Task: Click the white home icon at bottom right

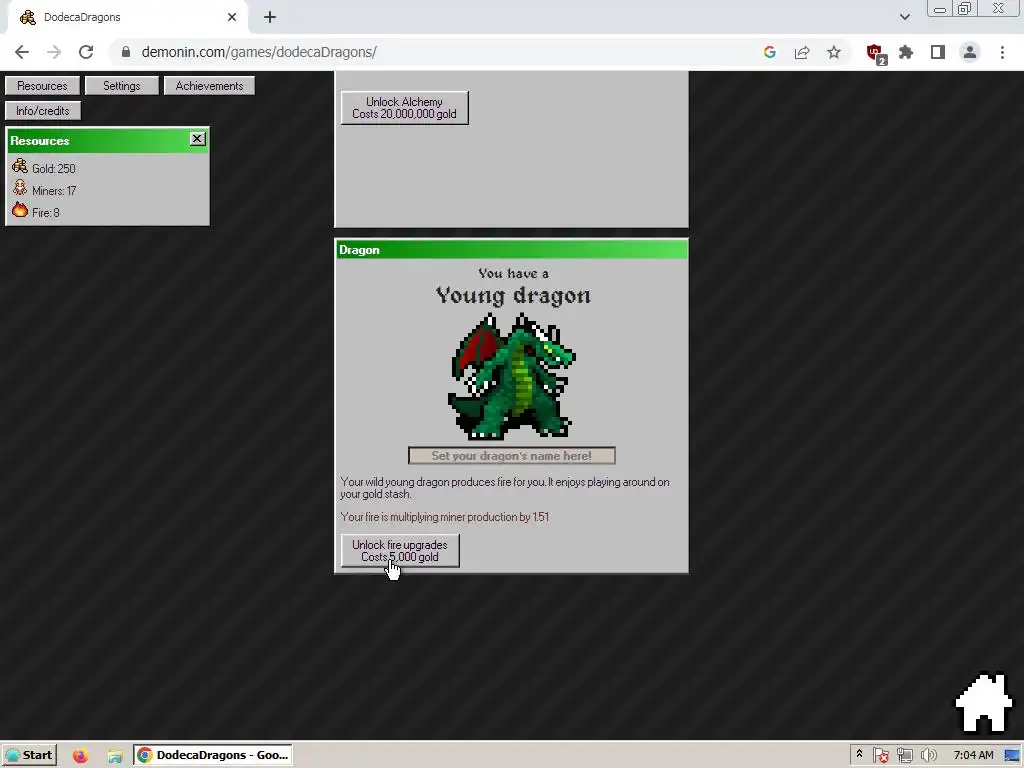Action: (984, 703)
